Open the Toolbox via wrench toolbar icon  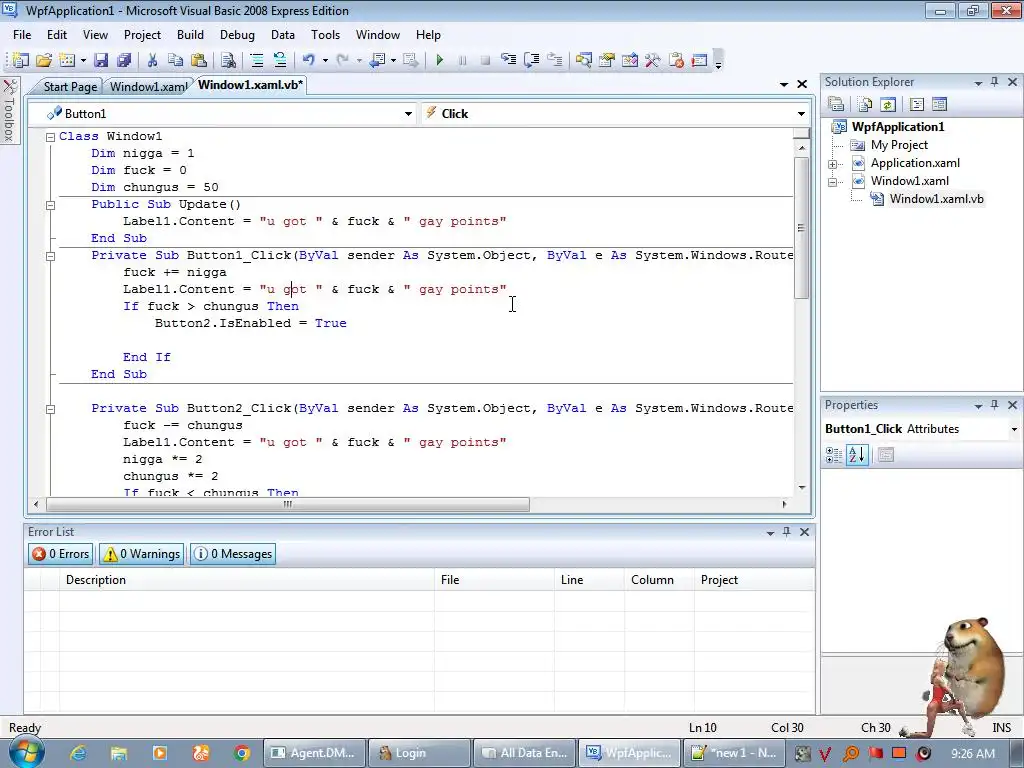click(x=652, y=61)
